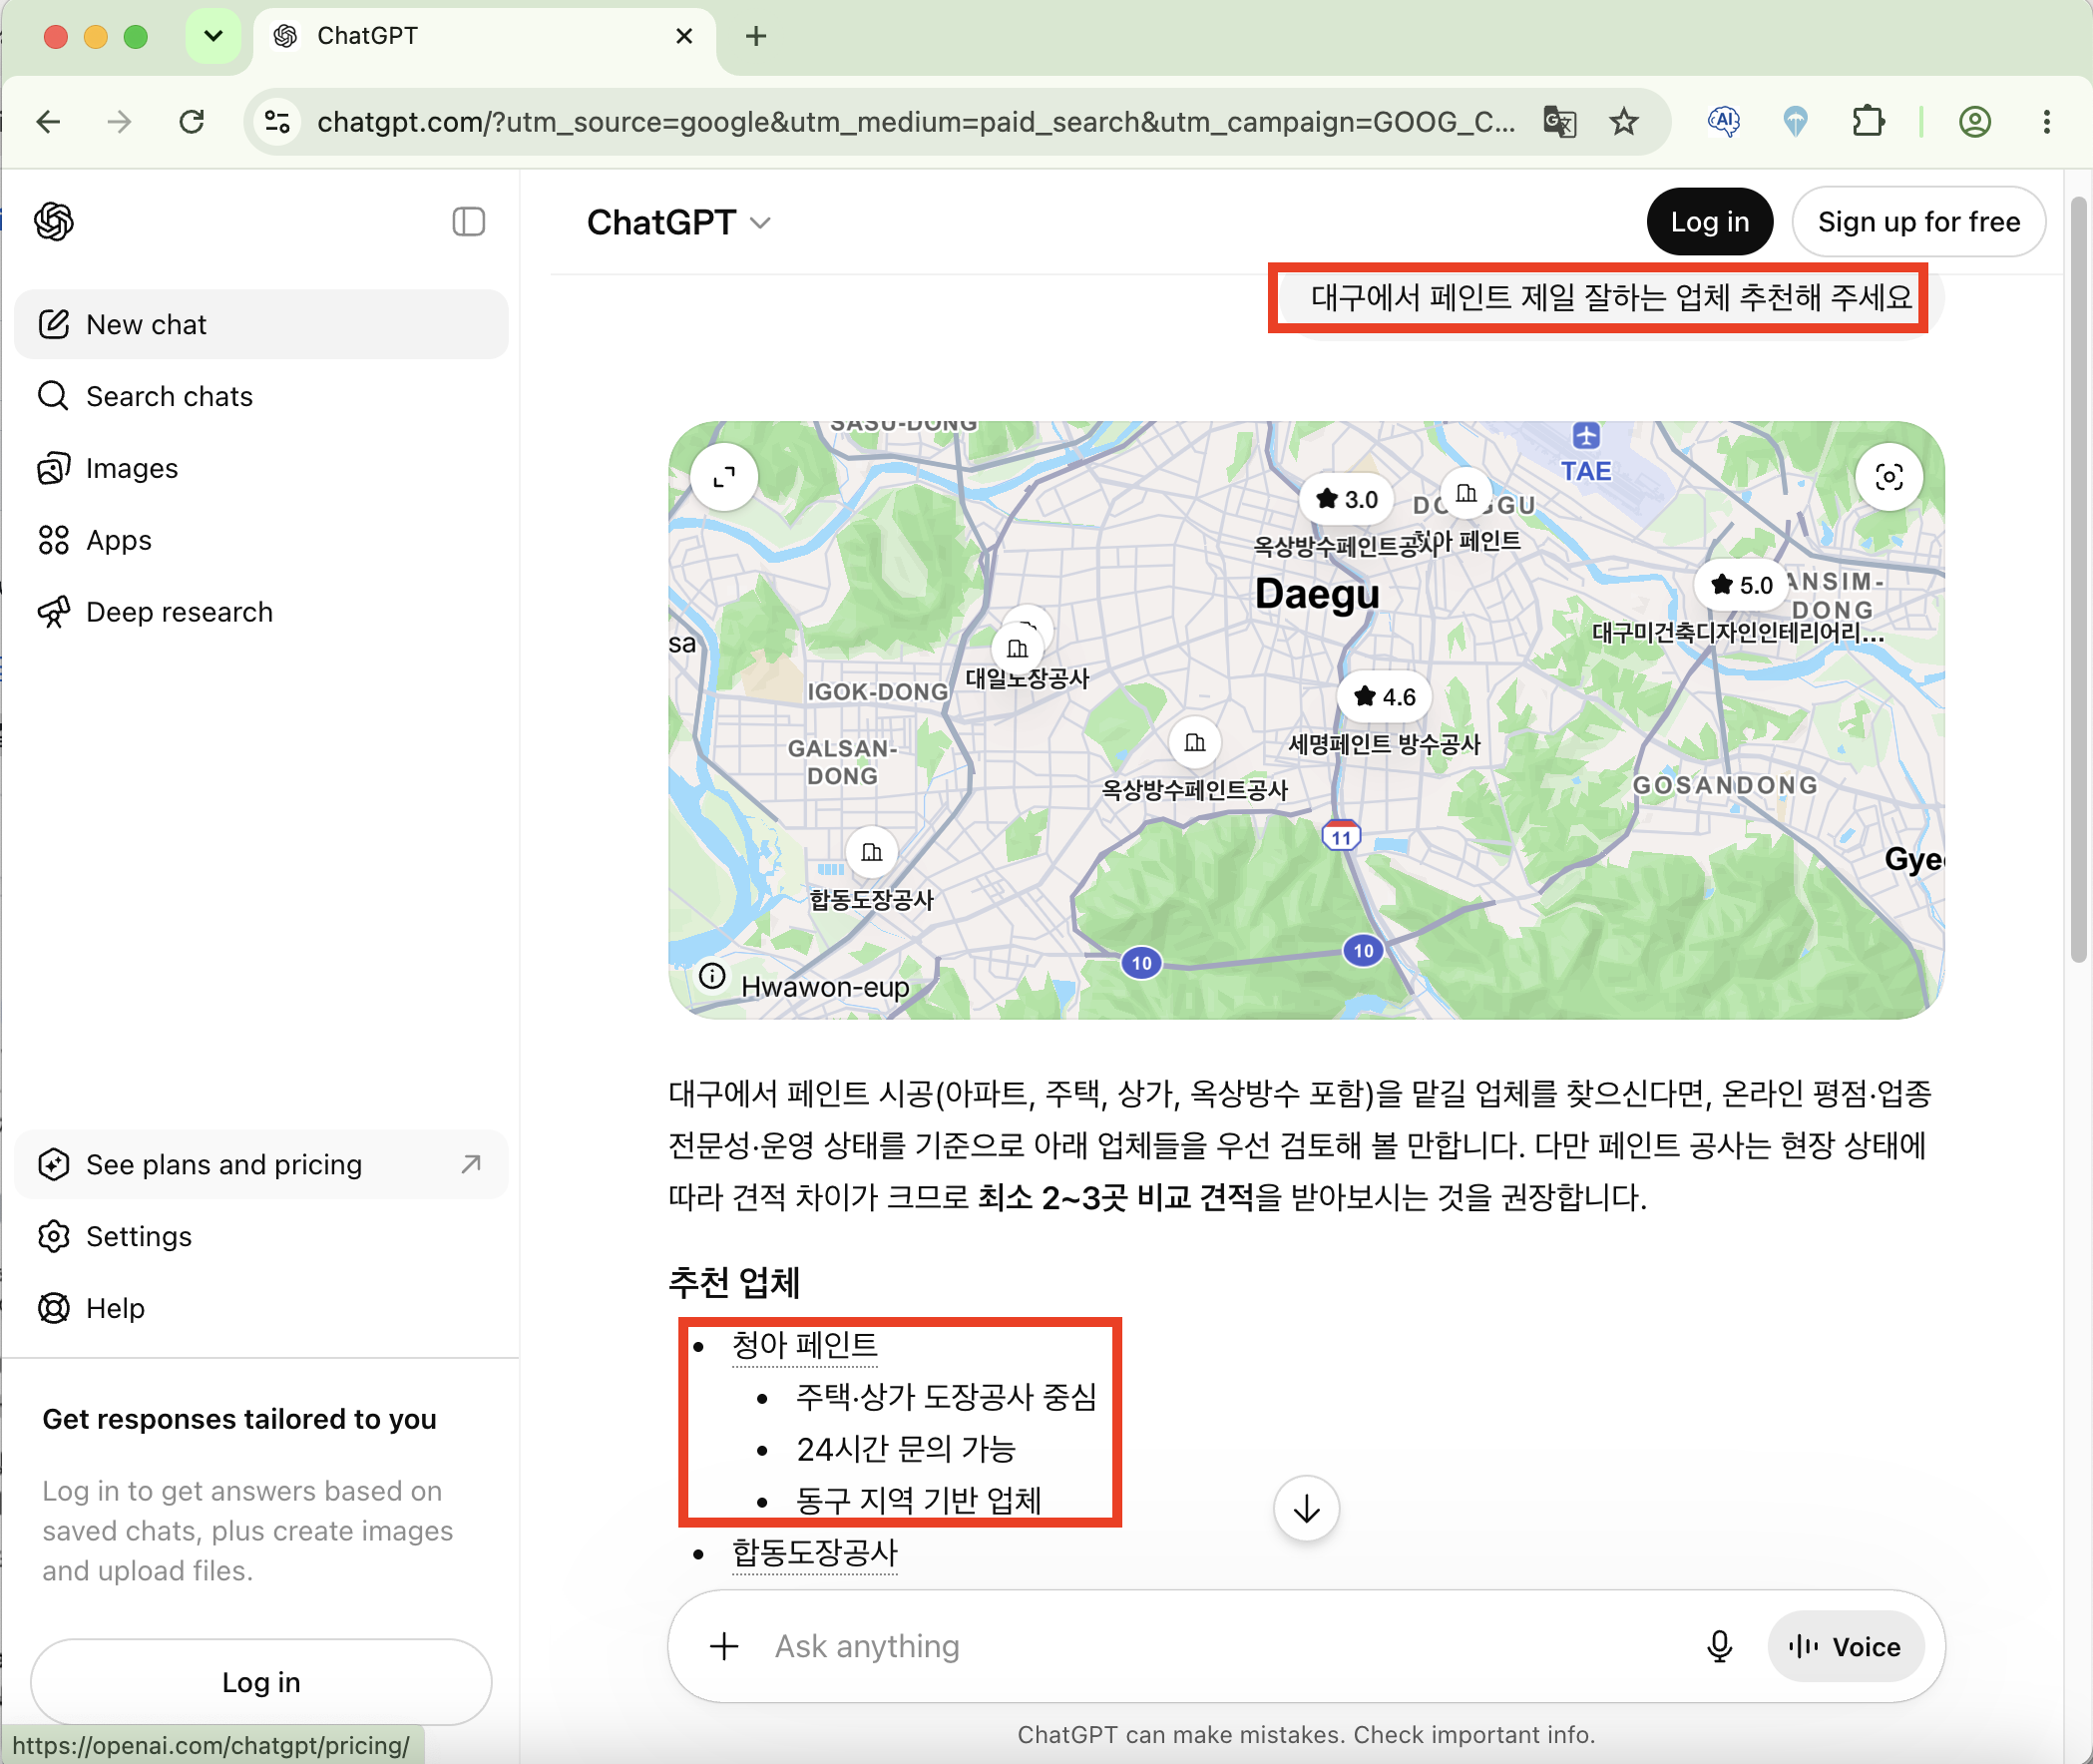The image size is (2093, 1764).
Task: Click the 청아 페인트 map marker icon
Action: coord(1466,493)
